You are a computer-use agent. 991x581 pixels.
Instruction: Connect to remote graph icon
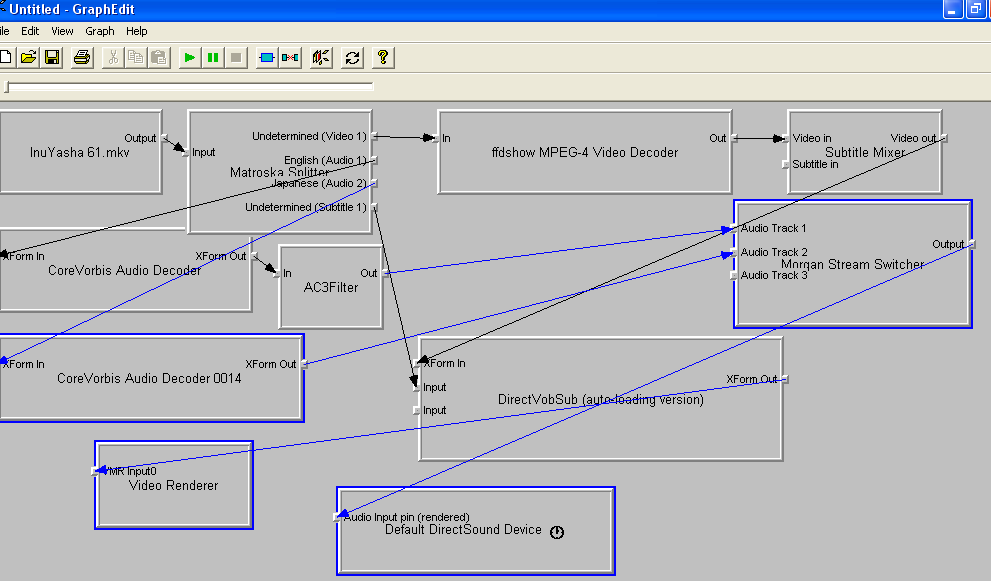321,58
